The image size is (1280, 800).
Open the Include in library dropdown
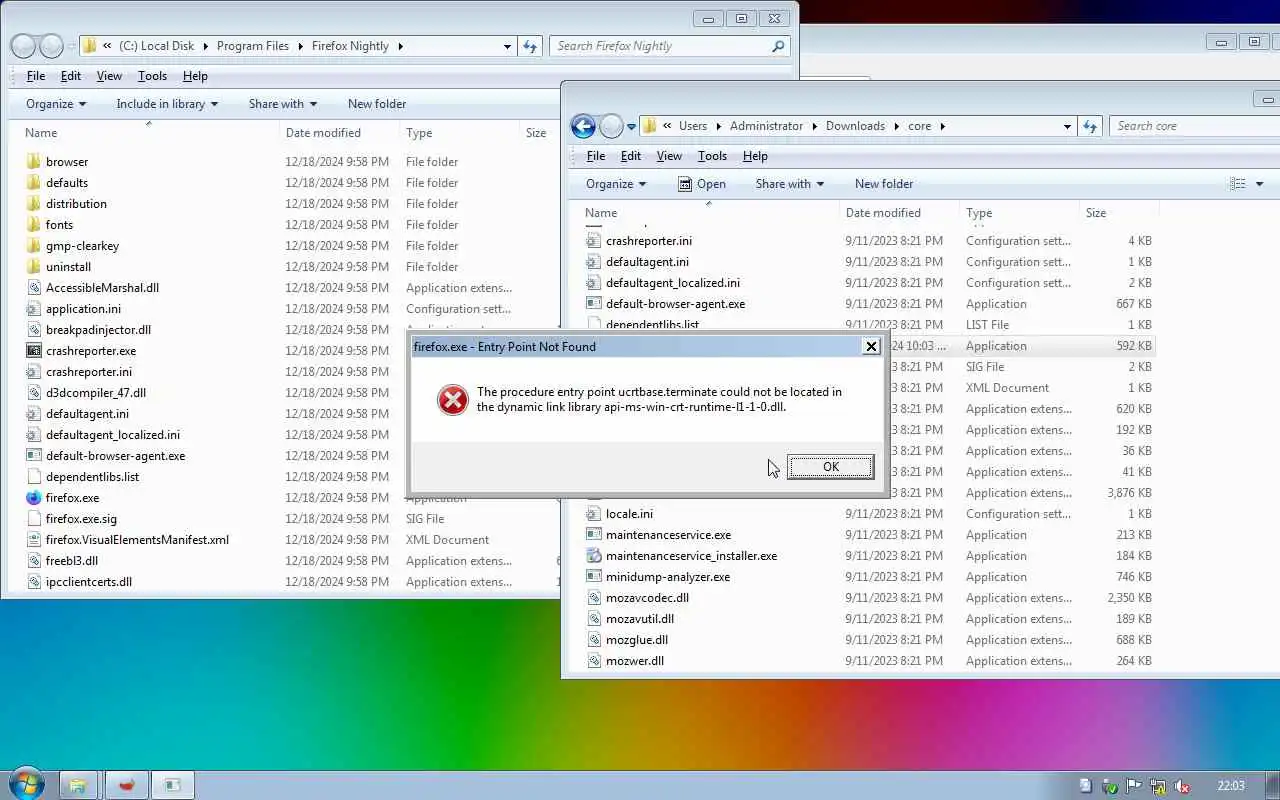pyautogui.click(x=167, y=104)
